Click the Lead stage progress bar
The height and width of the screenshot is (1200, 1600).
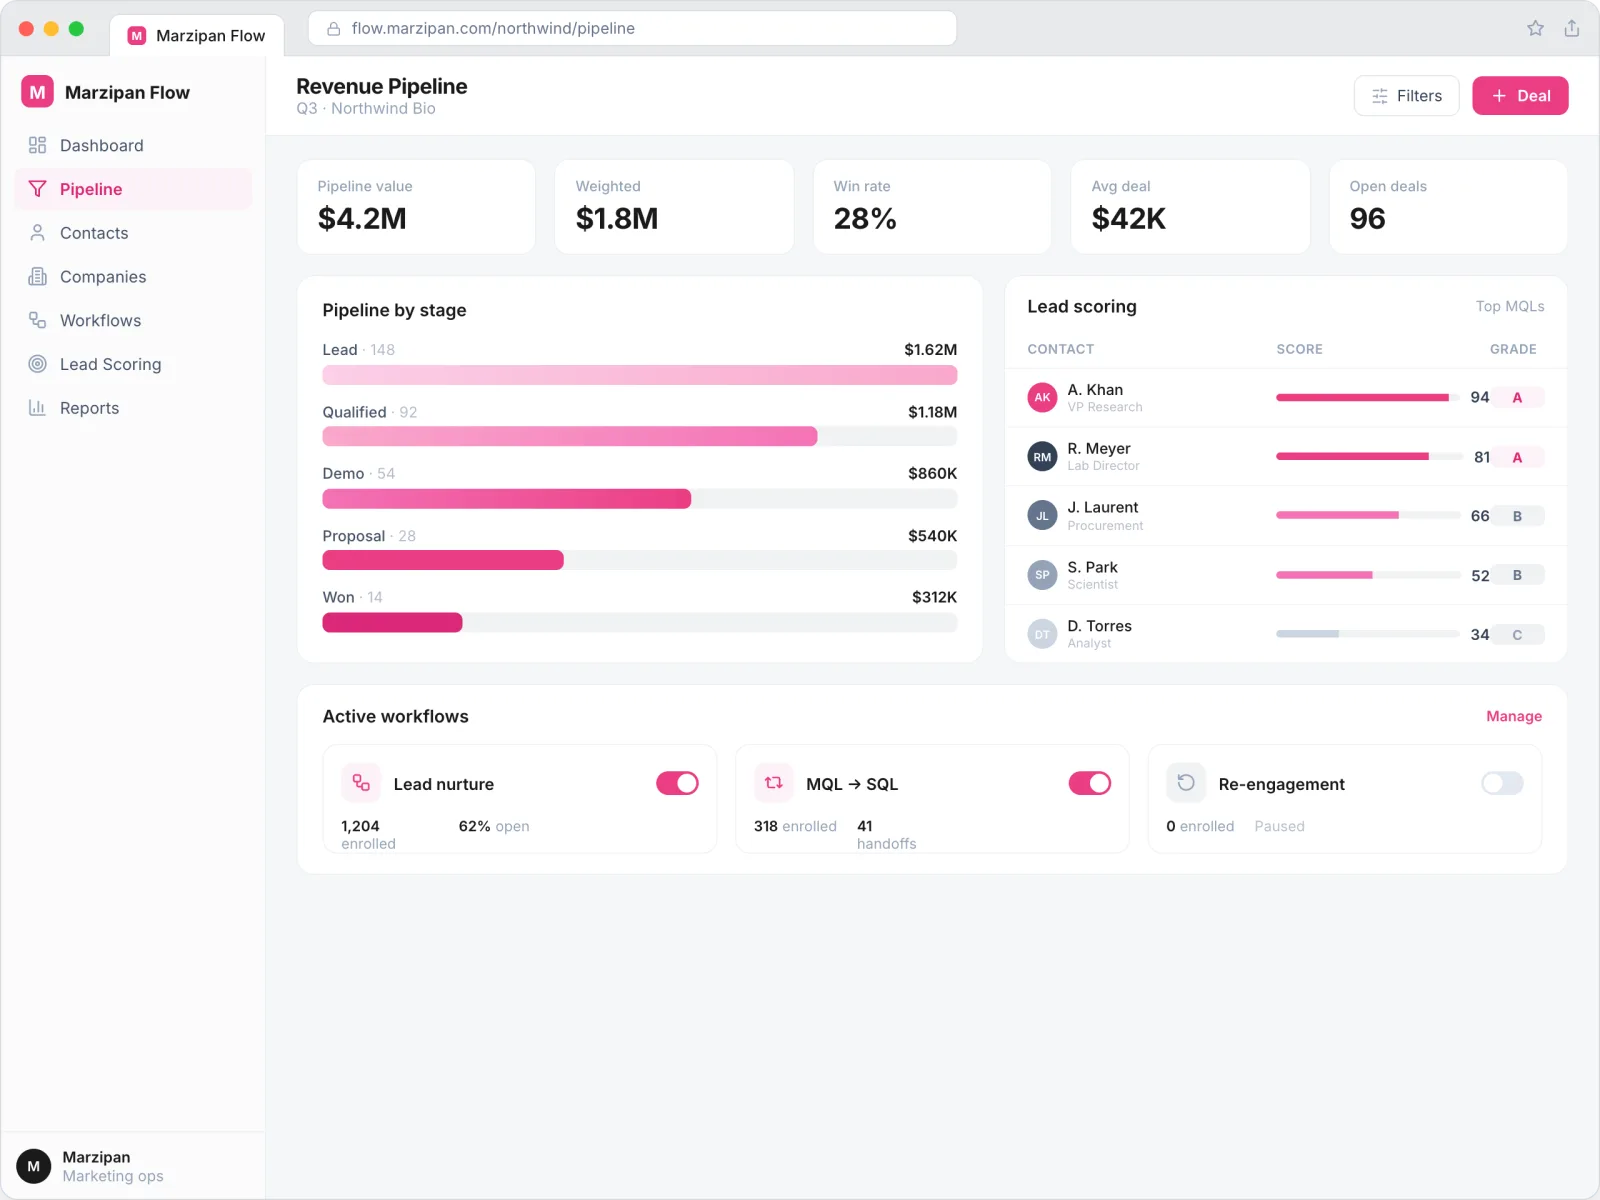[x=639, y=375]
